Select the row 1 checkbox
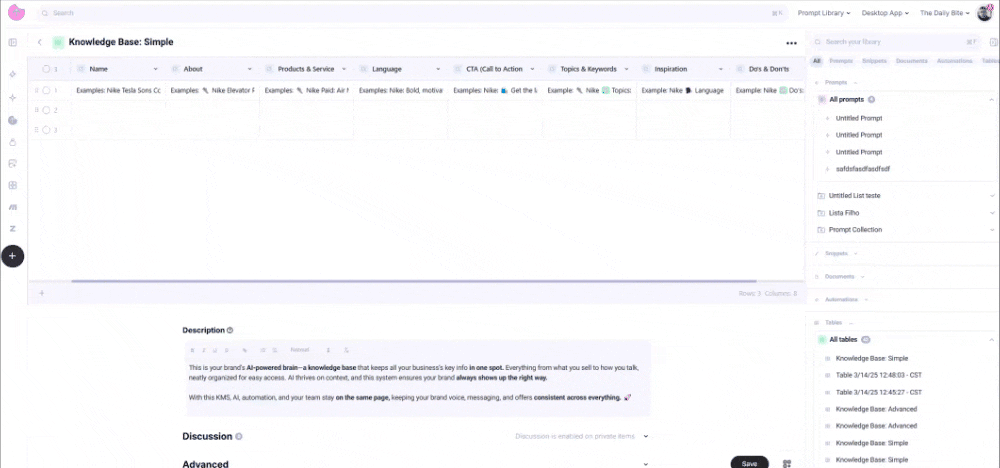The height and width of the screenshot is (468, 1000). (46, 90)
